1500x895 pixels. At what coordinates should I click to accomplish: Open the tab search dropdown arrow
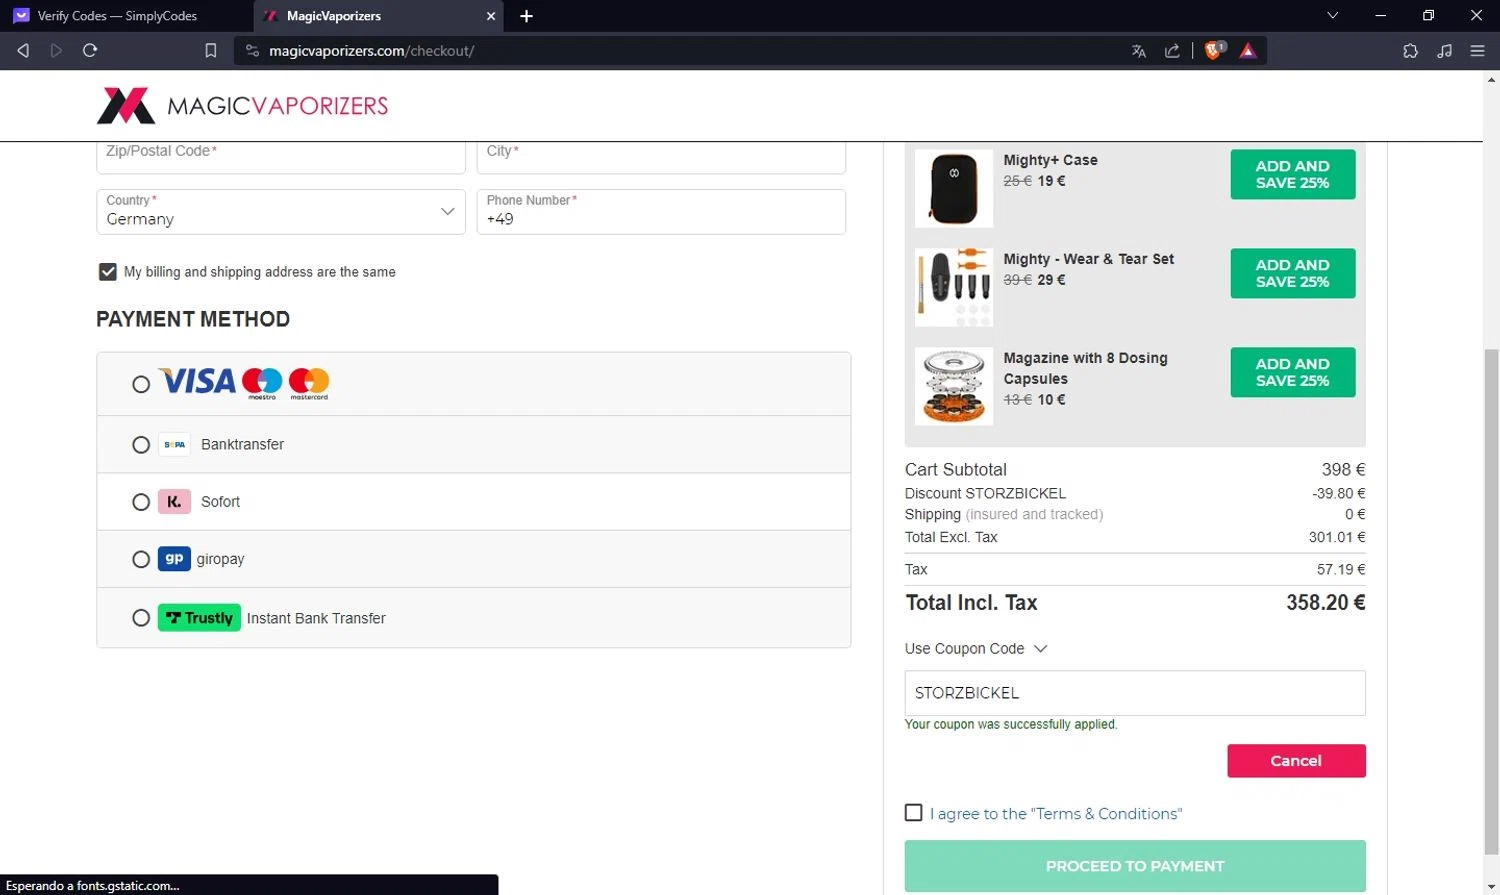[1332, 16]
